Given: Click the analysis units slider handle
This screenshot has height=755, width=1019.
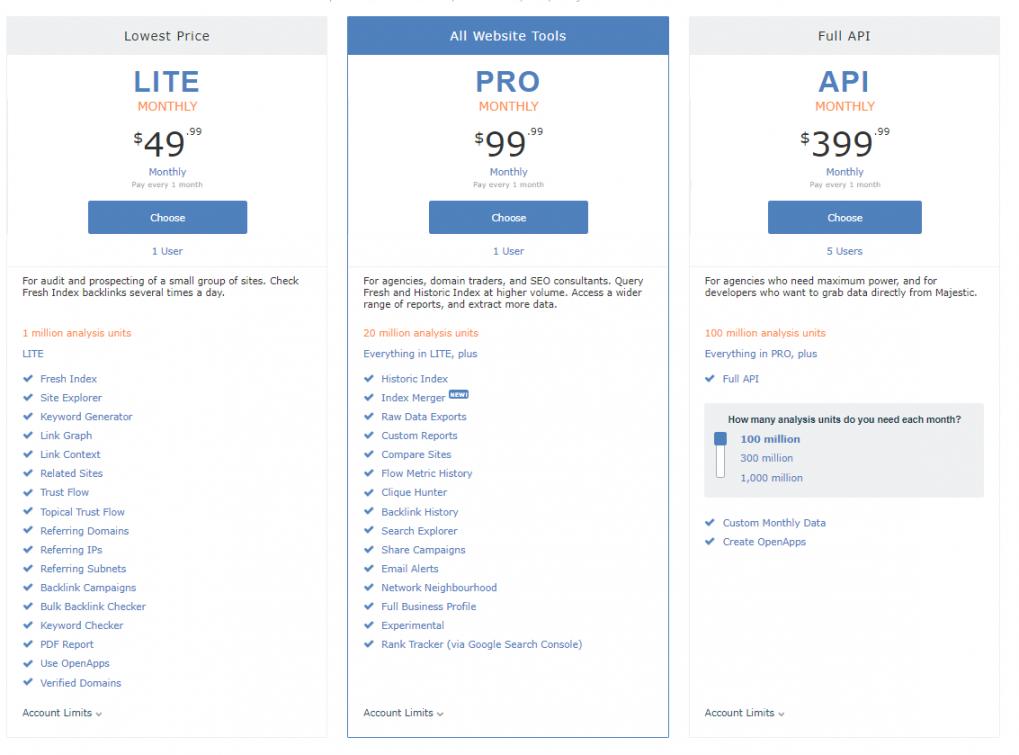Looking at the screenshot, I should pyautogui.click(x=720, y=439).
